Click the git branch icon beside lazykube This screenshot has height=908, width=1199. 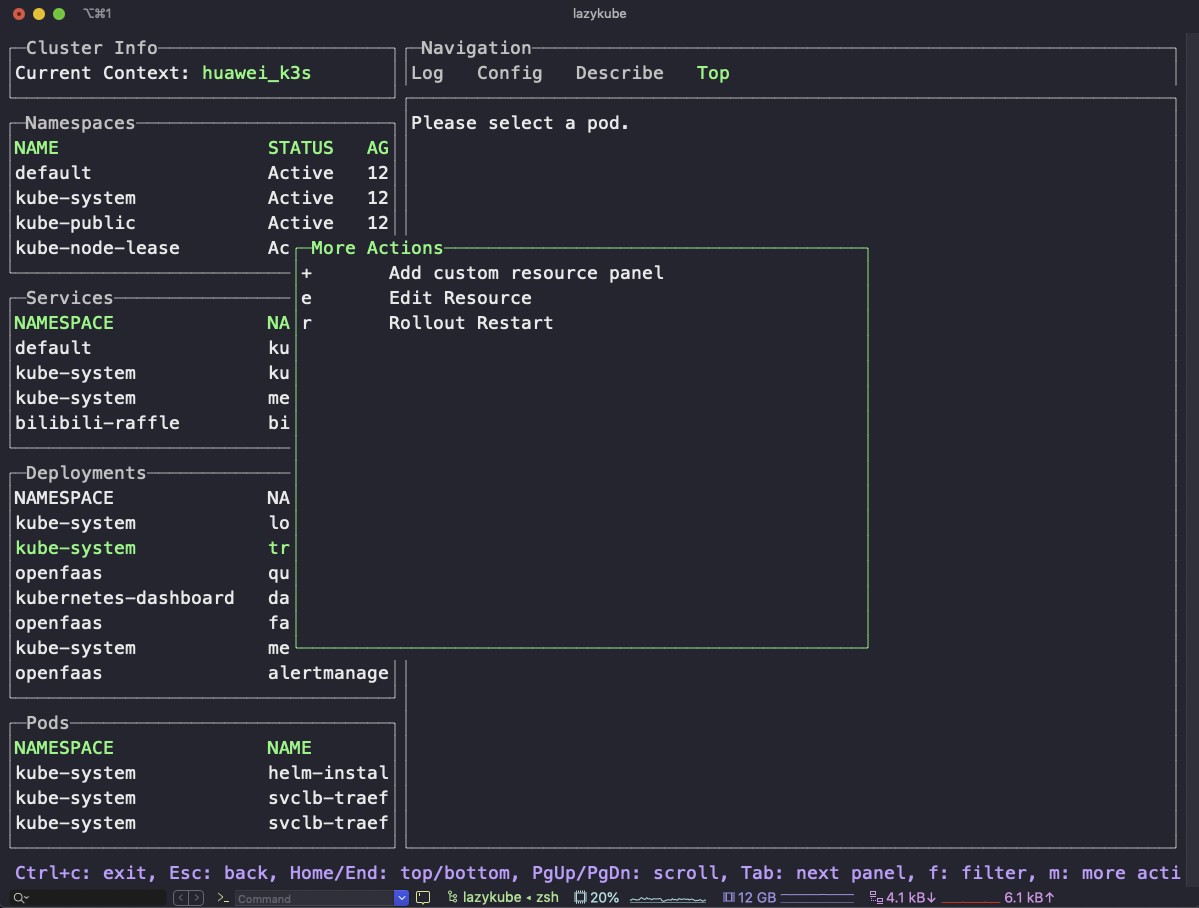452,897
